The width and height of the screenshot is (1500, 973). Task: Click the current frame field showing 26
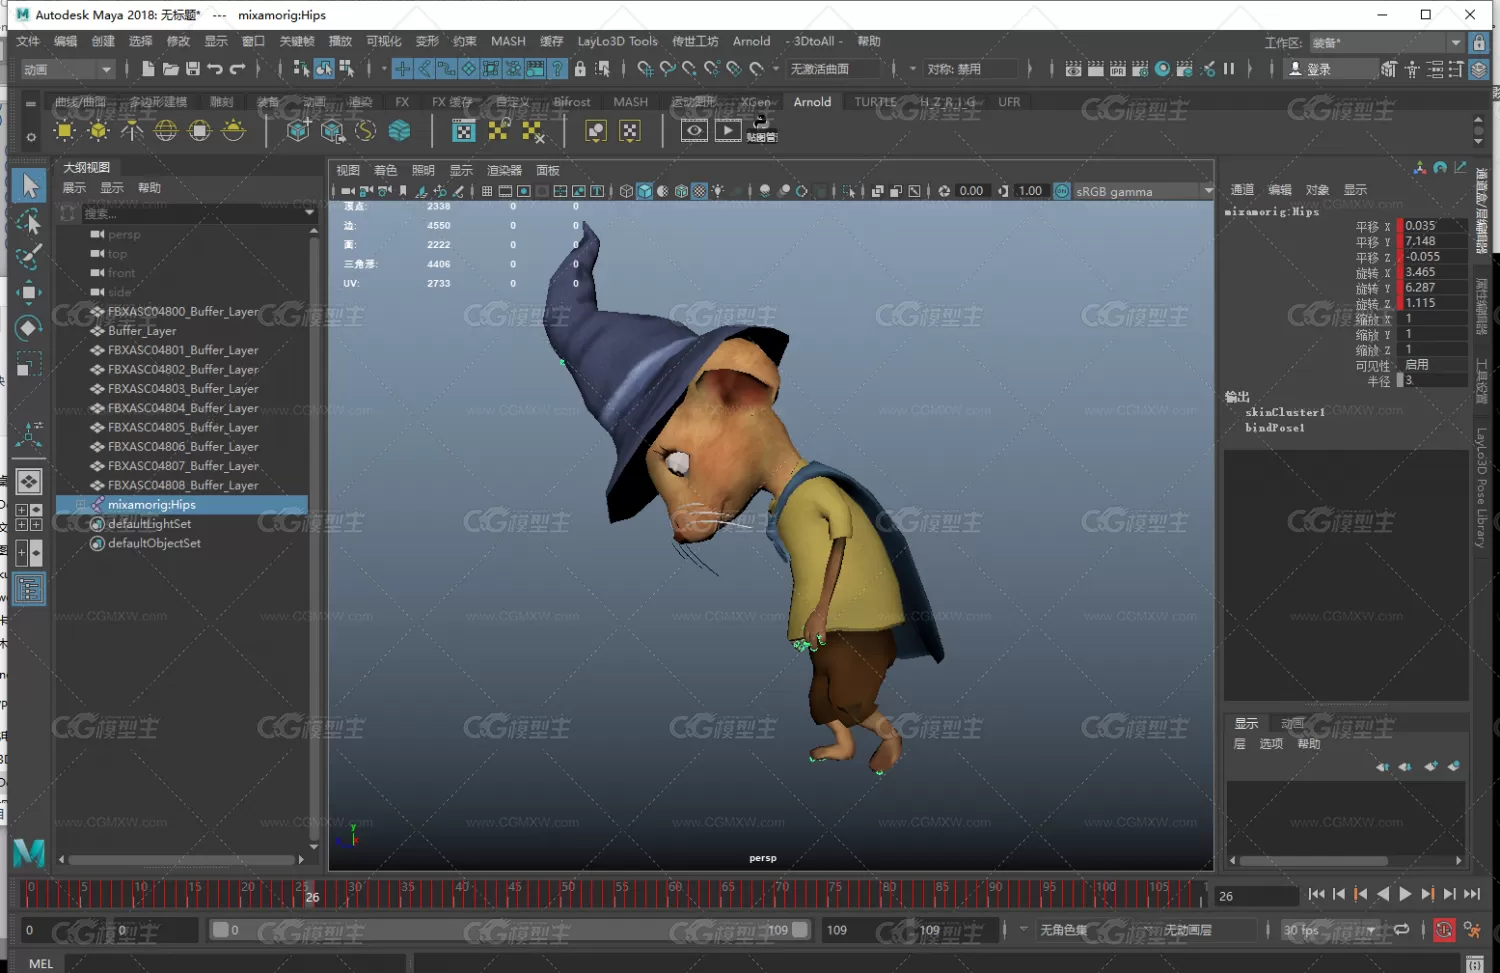1255,896
